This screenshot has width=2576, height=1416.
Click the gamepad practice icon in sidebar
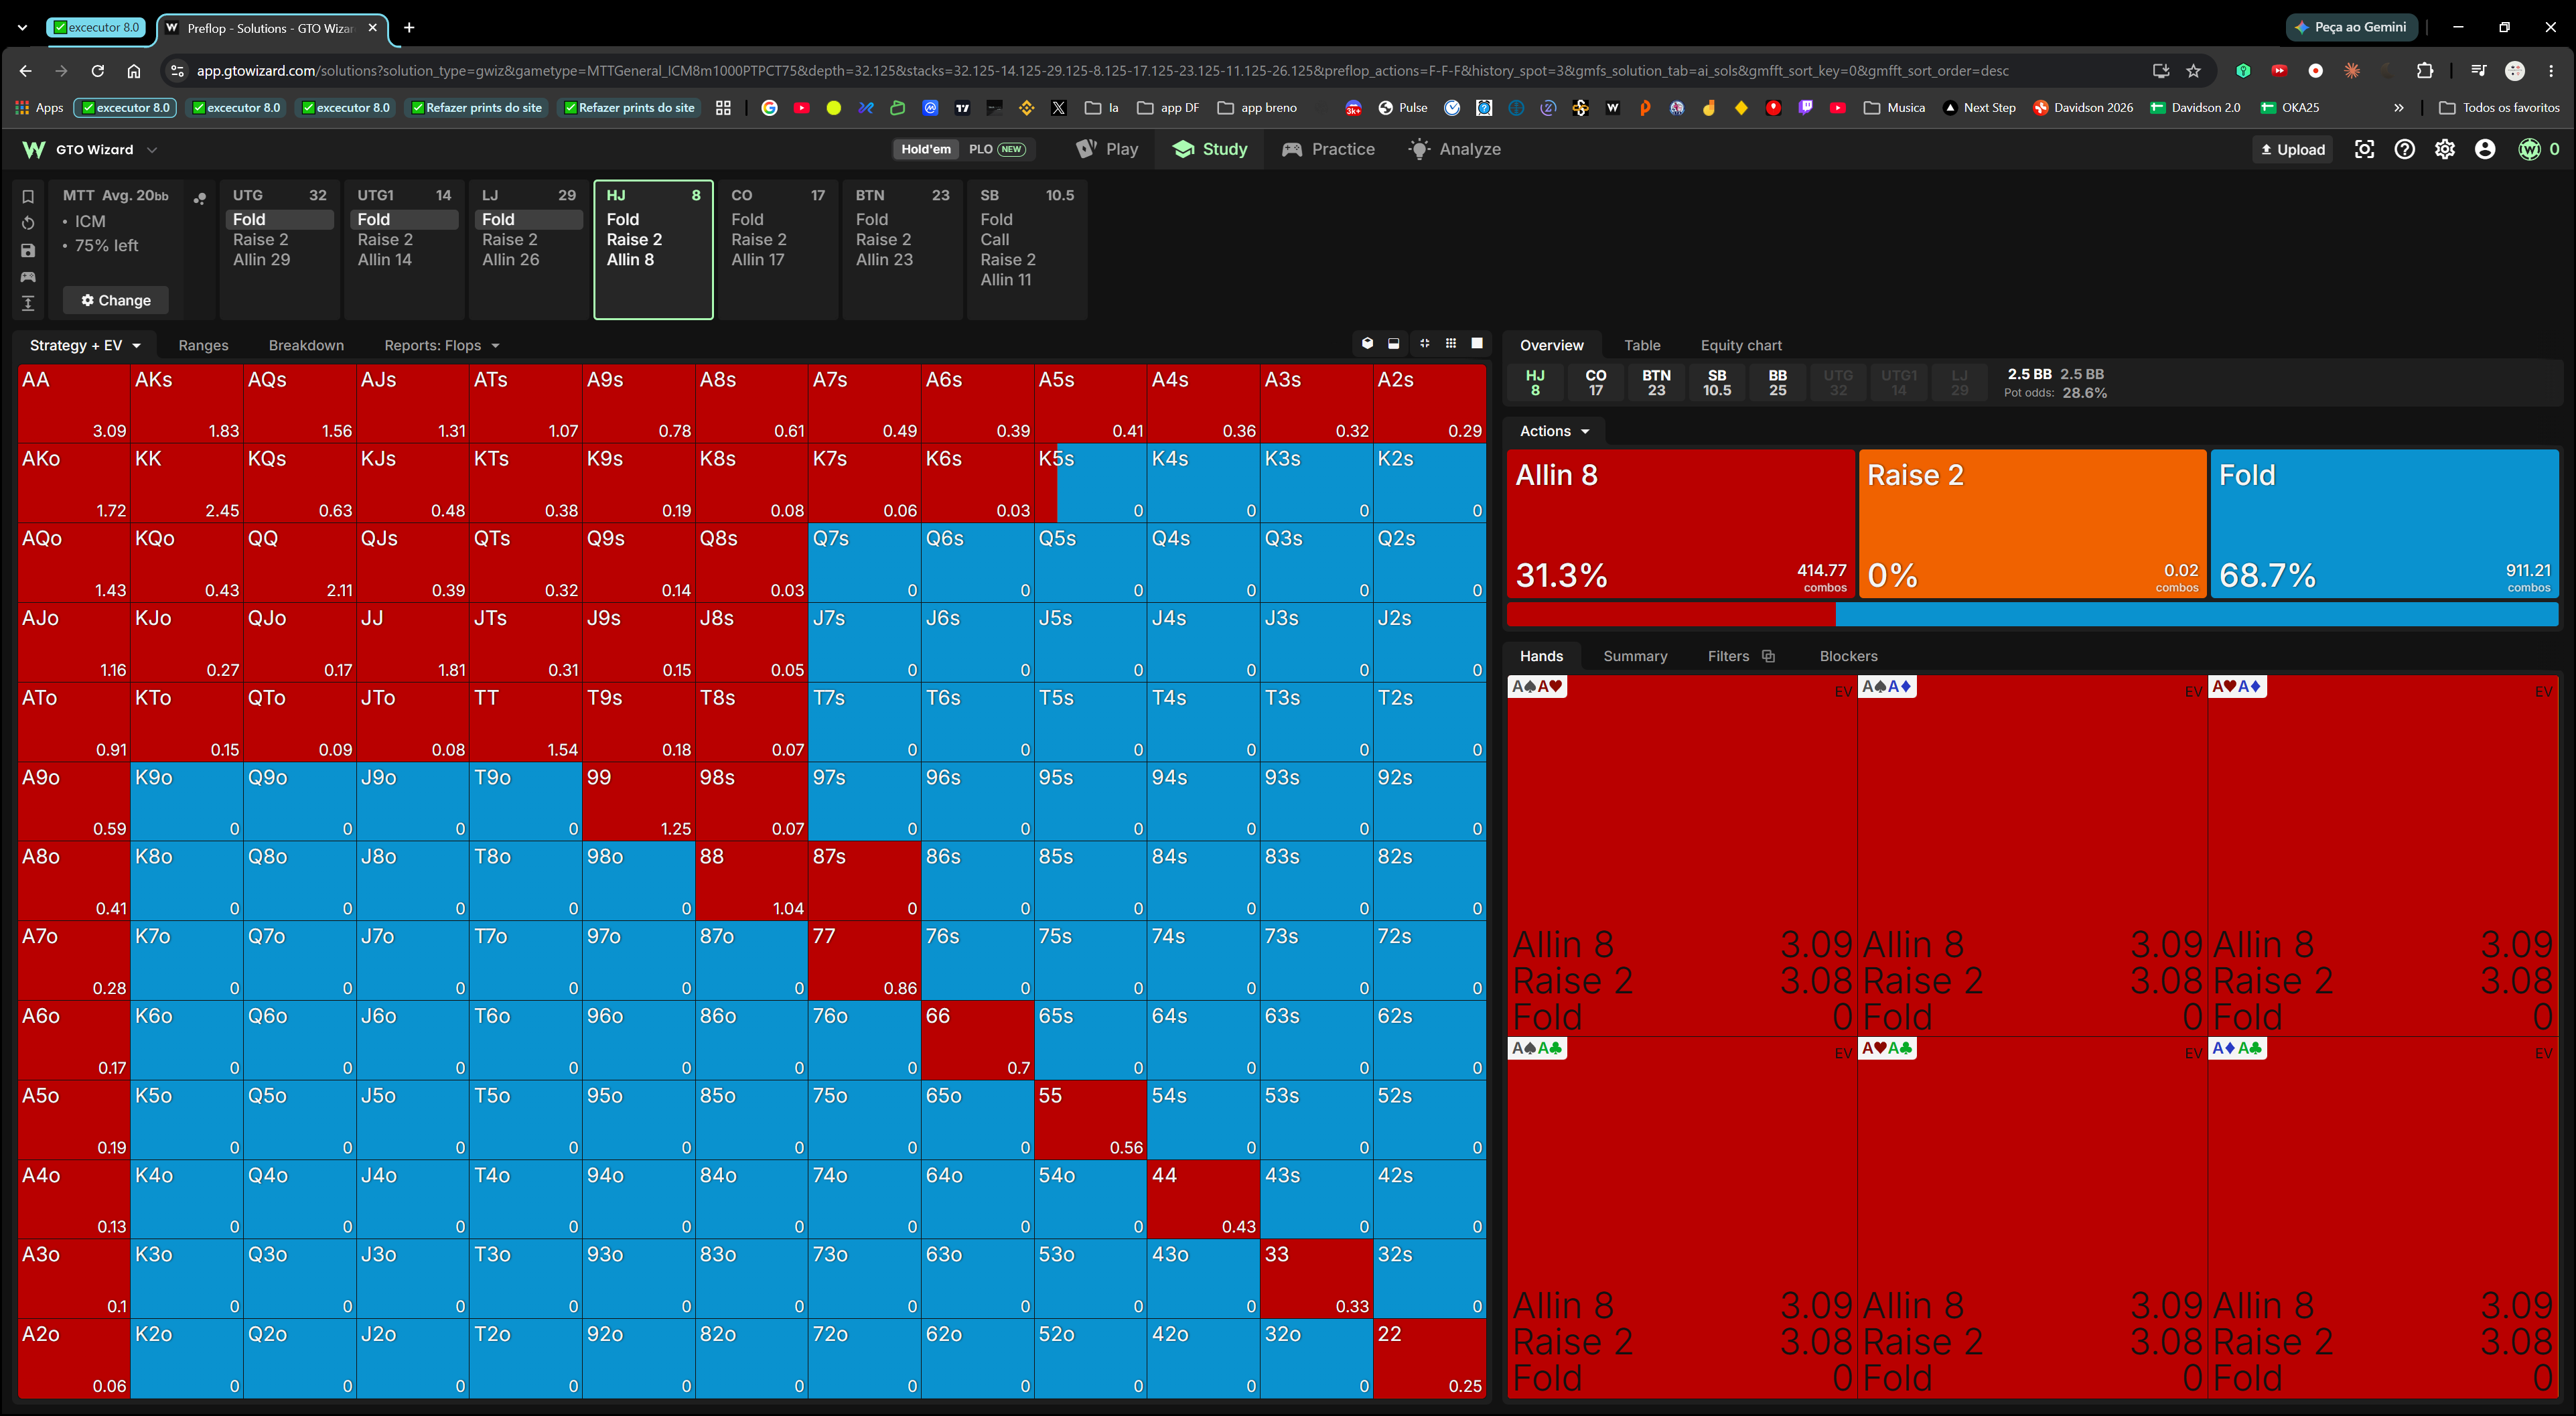coord(28,277)
